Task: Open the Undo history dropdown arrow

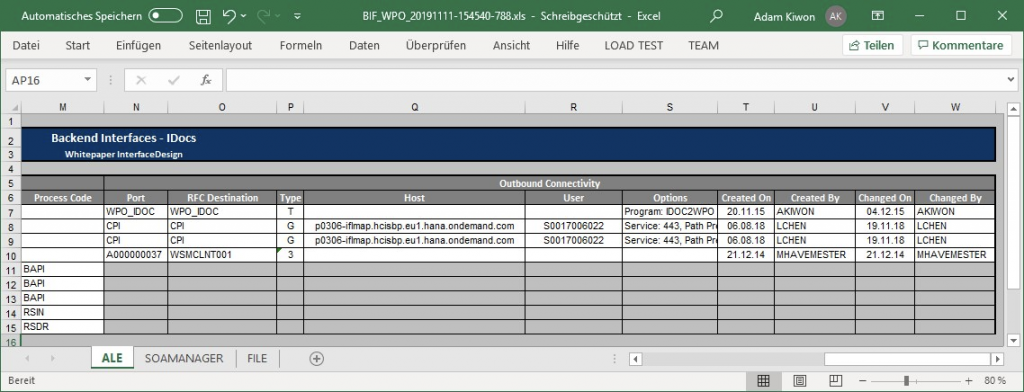Action: coord(244,16)
